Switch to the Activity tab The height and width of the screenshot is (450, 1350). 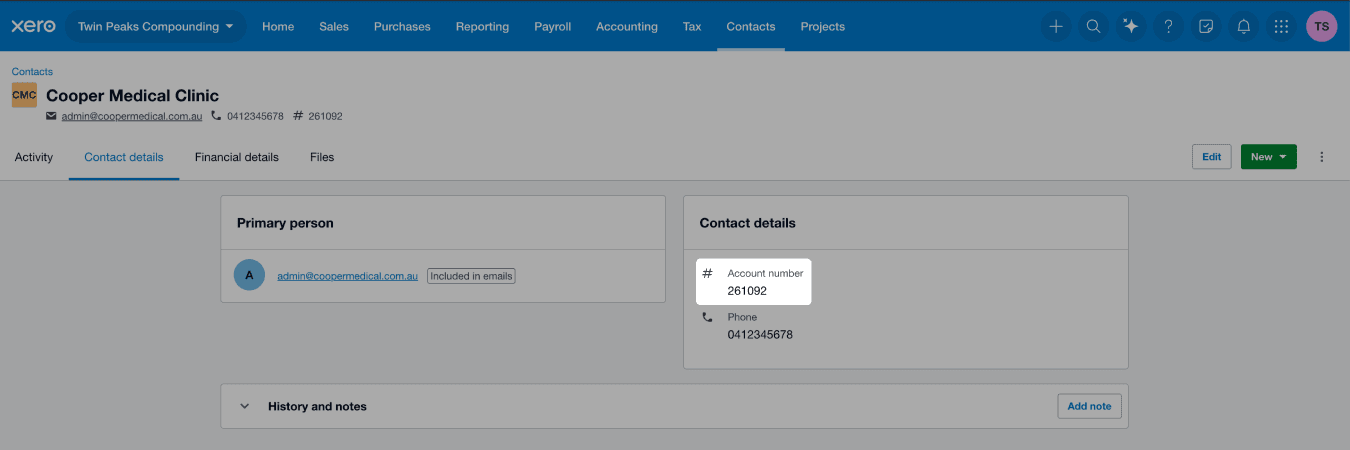pos(34,157)
